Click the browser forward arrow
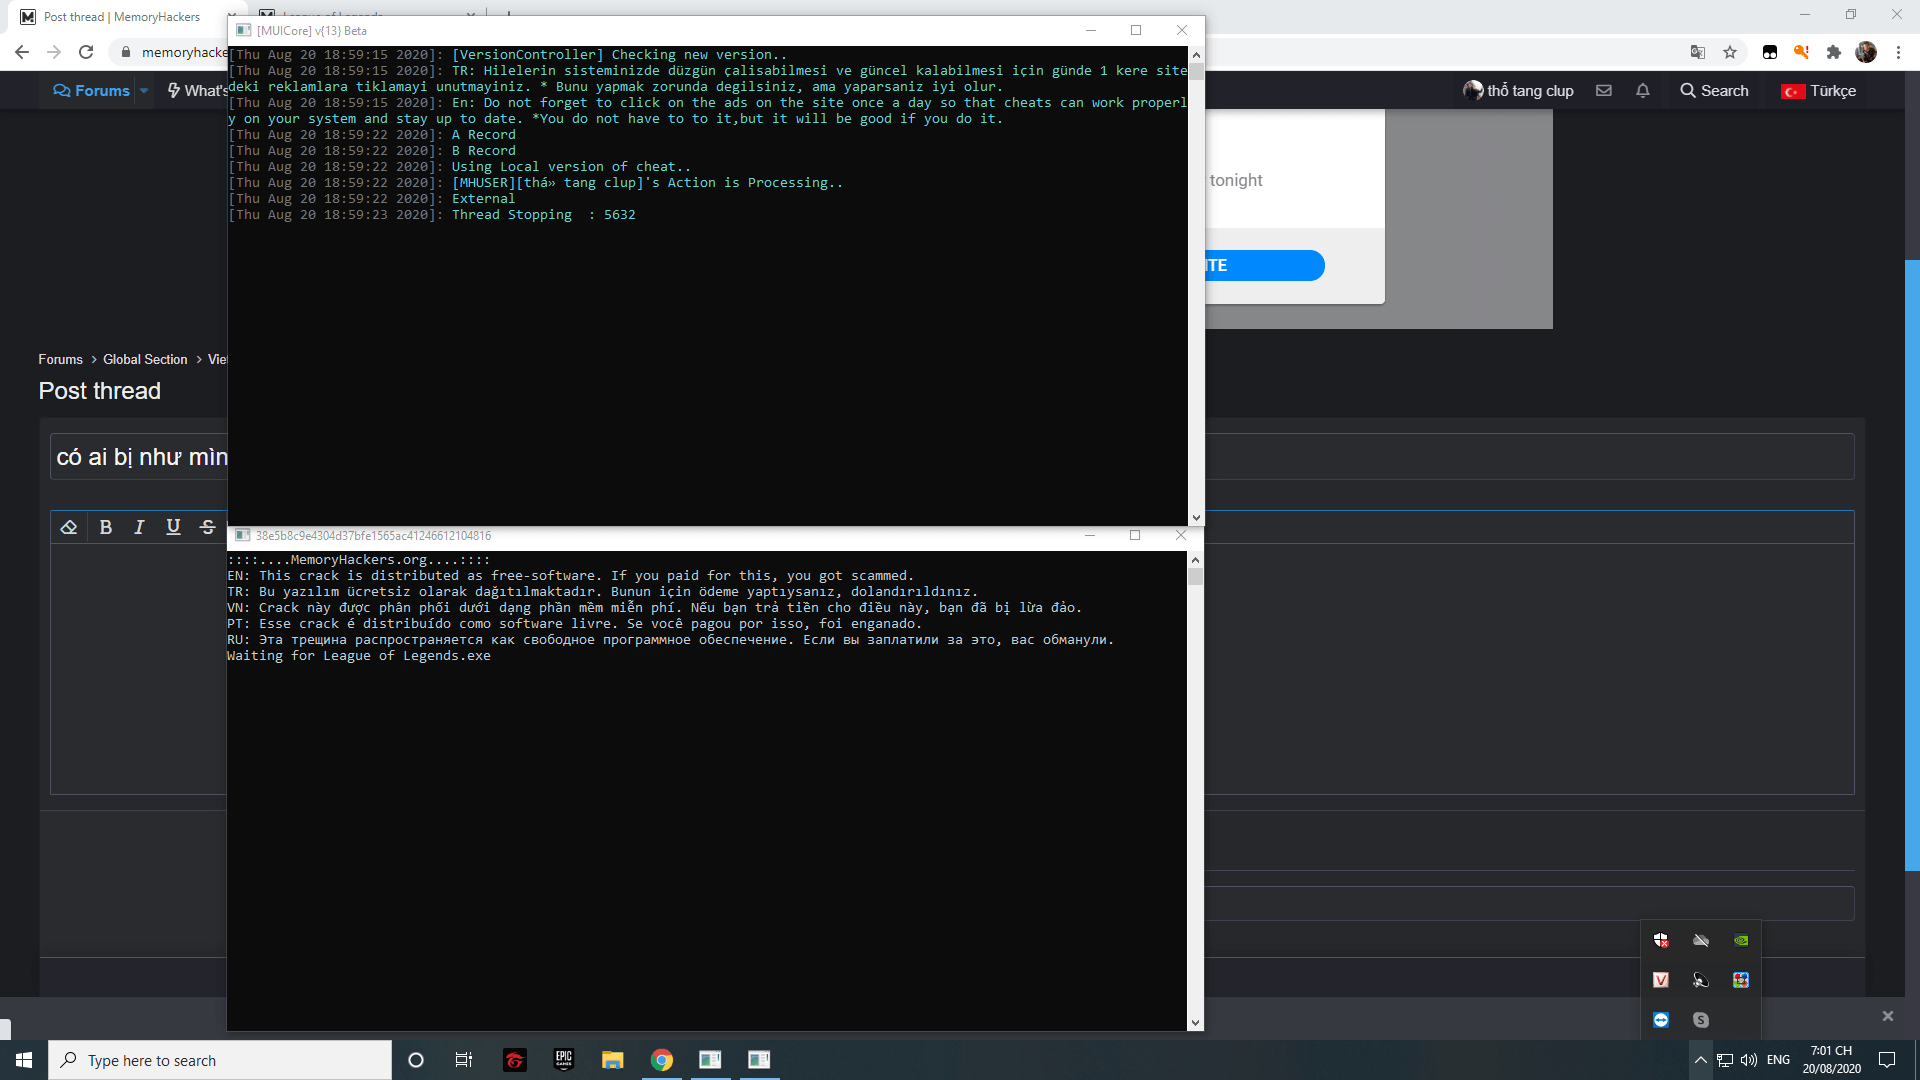This screenshot has width=1920, height=1080. 54,52
